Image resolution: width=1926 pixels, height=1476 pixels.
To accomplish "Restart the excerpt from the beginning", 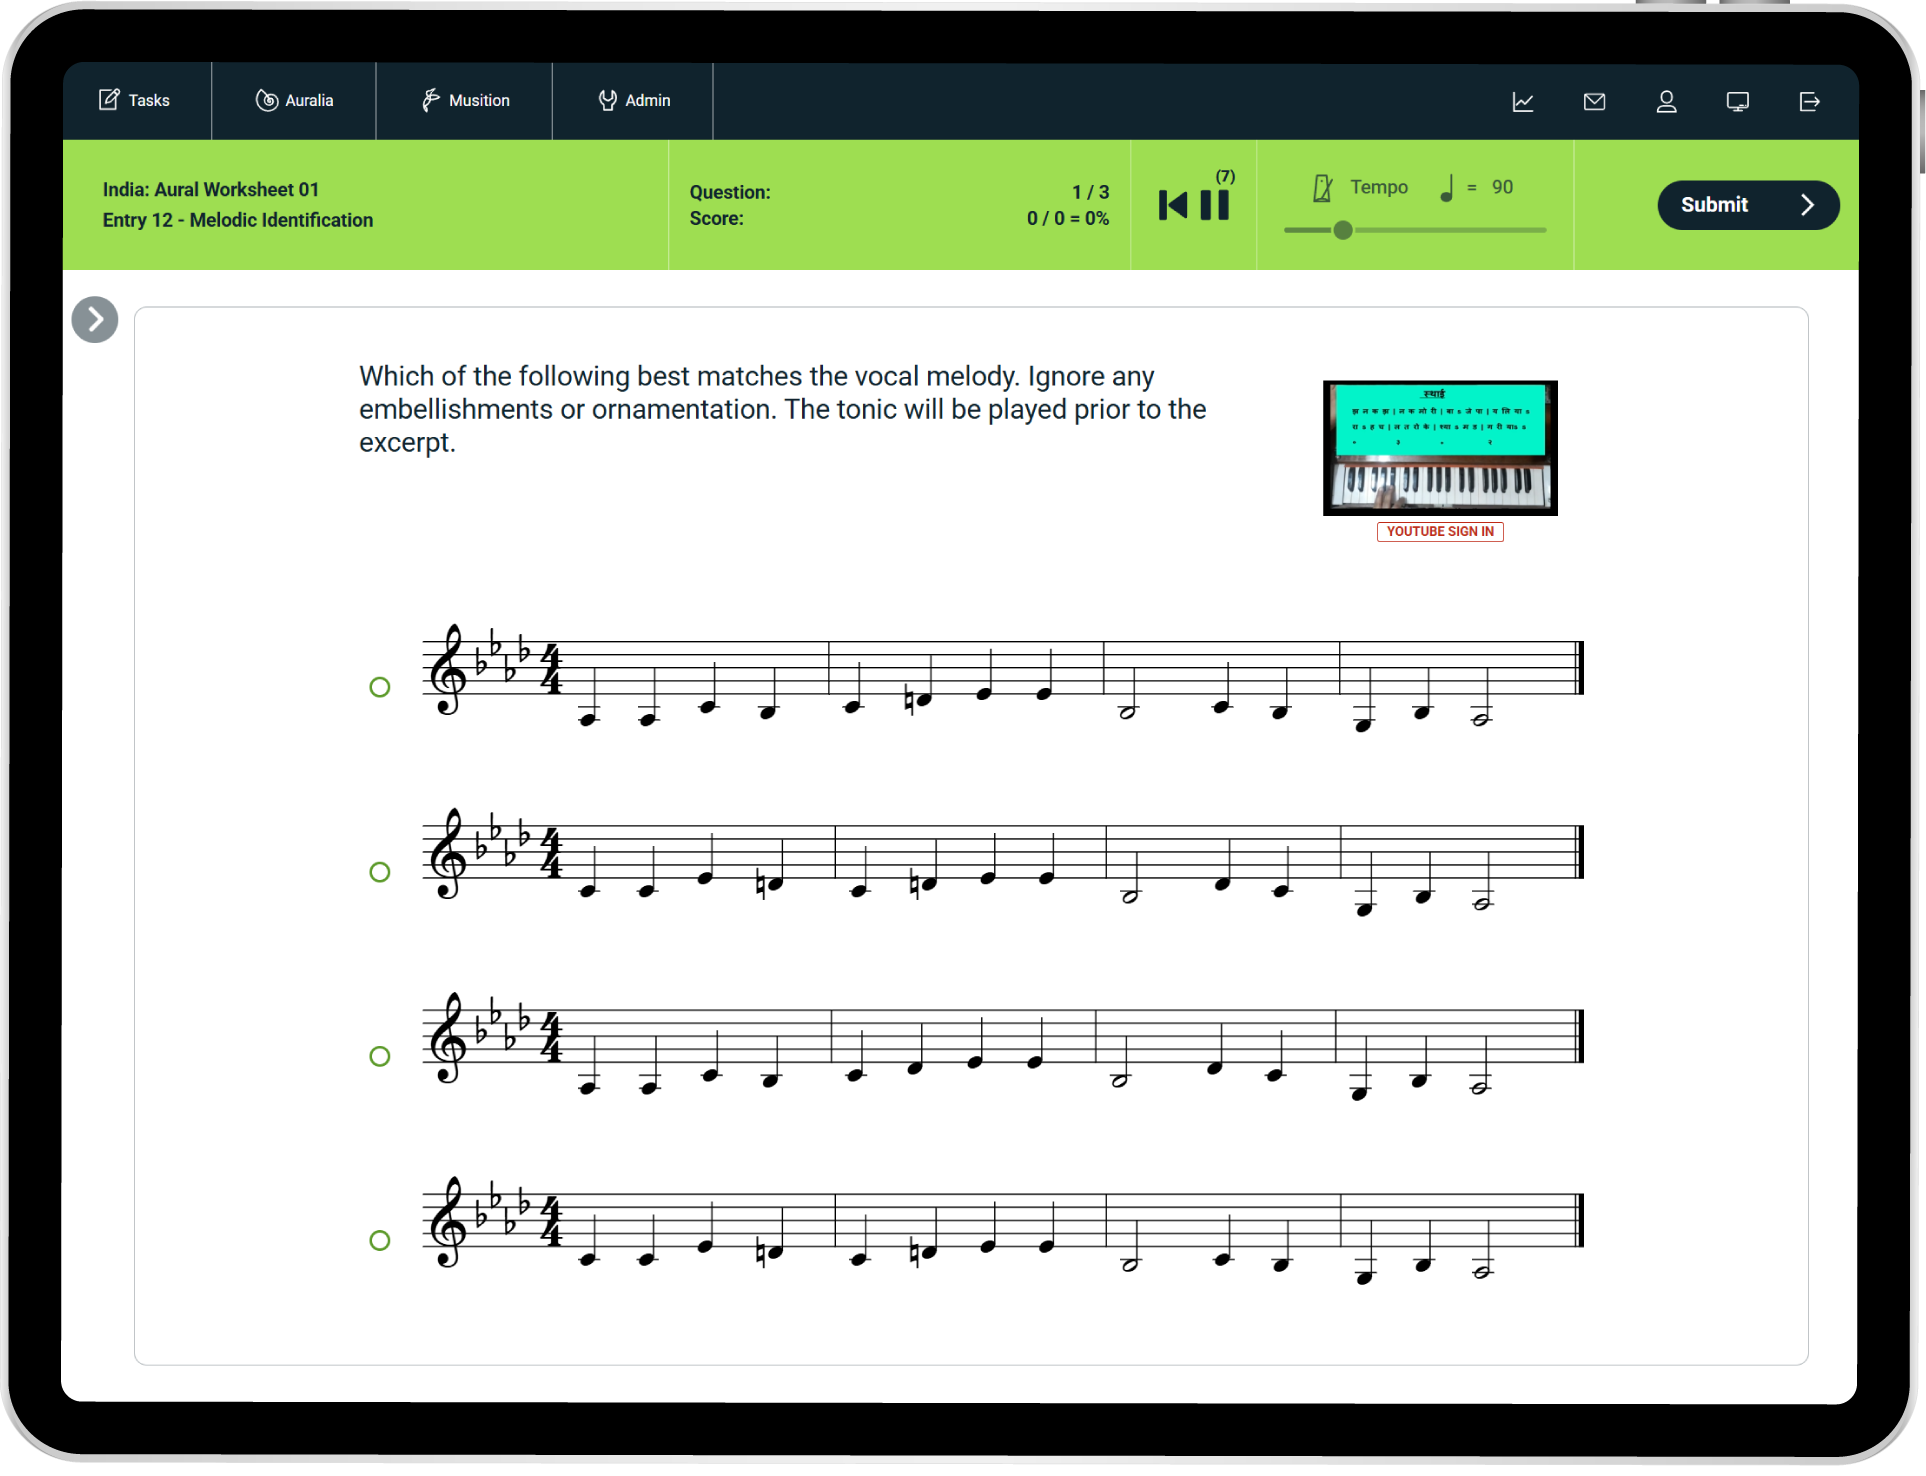I will tap(1173, 205).
